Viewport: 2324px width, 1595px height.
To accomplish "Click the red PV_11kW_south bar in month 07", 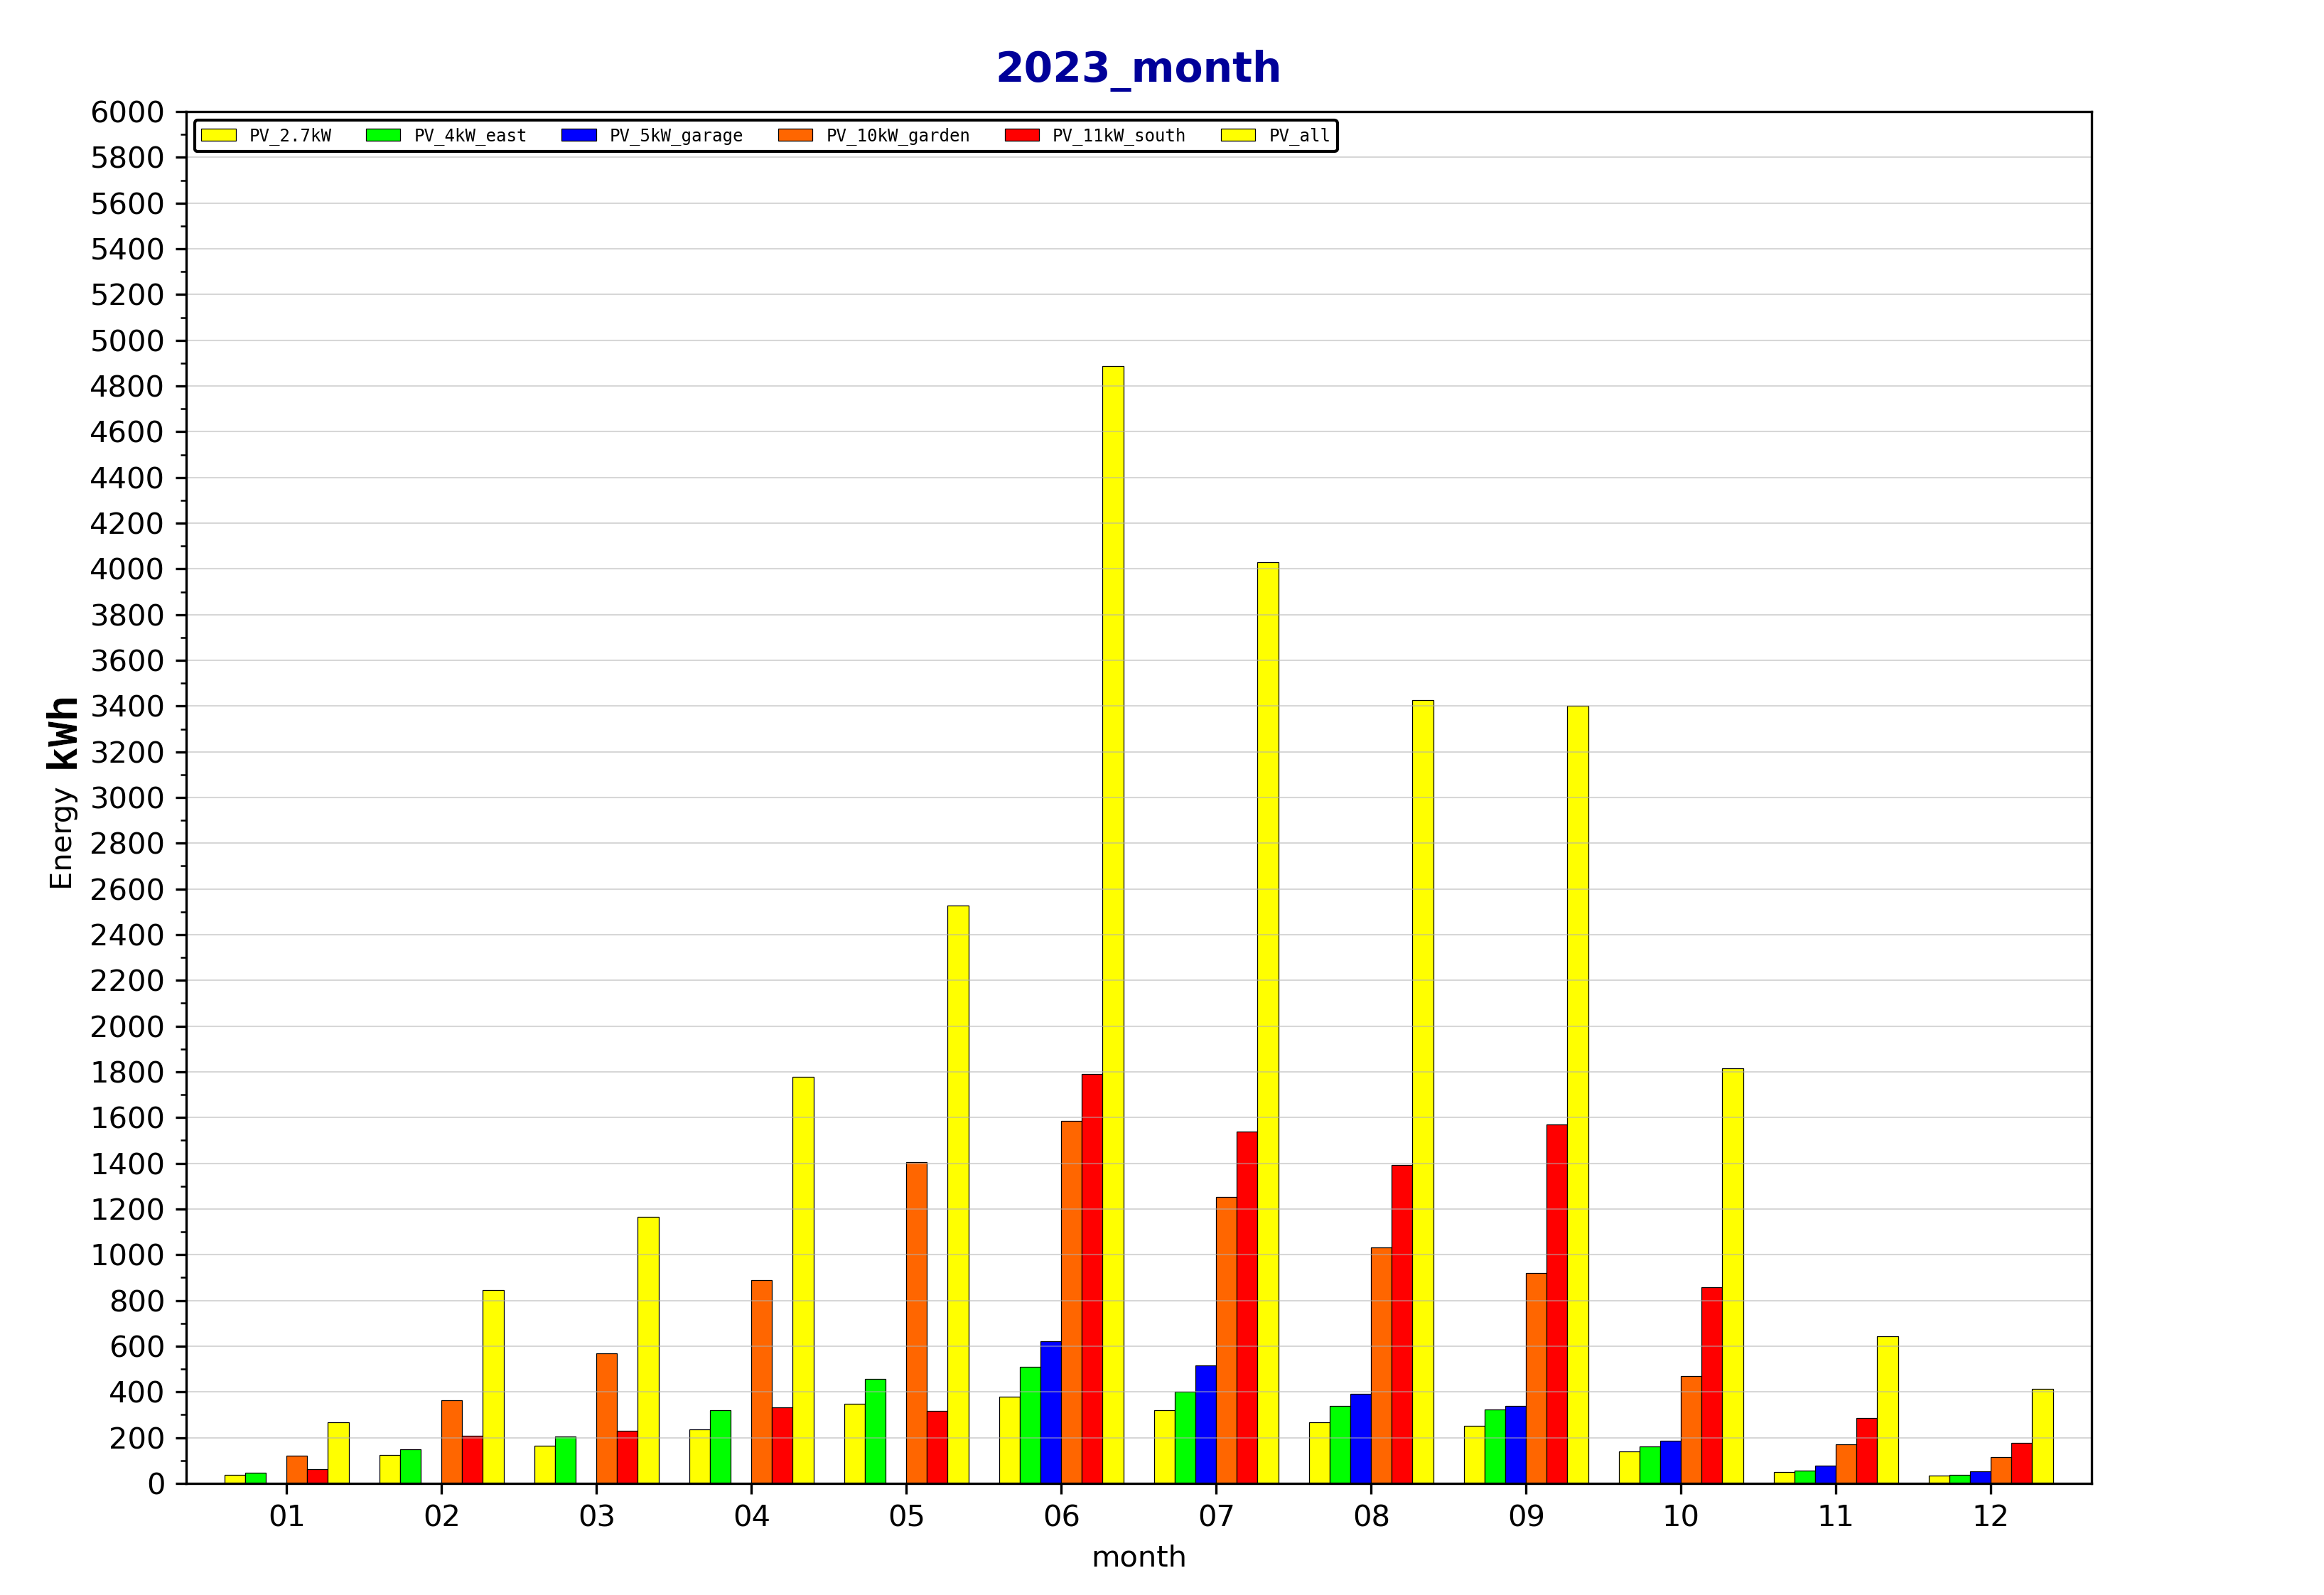I will [1247, 1308].
